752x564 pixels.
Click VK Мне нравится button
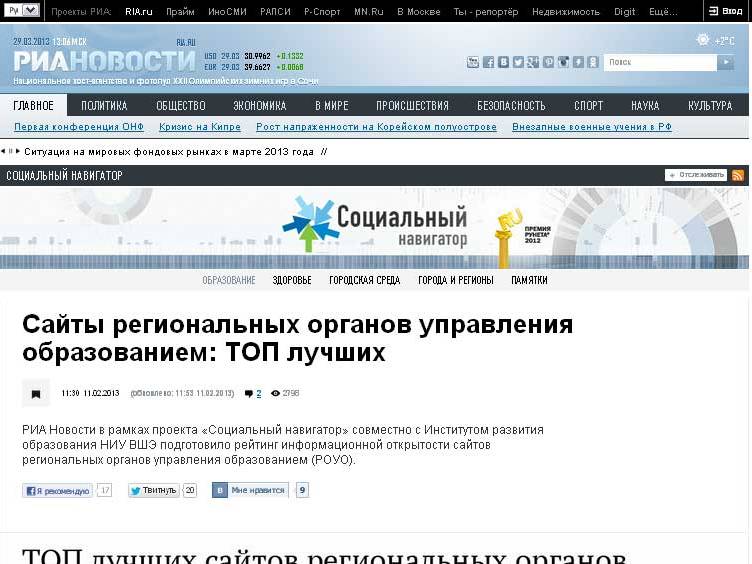[x=250, y=490]
